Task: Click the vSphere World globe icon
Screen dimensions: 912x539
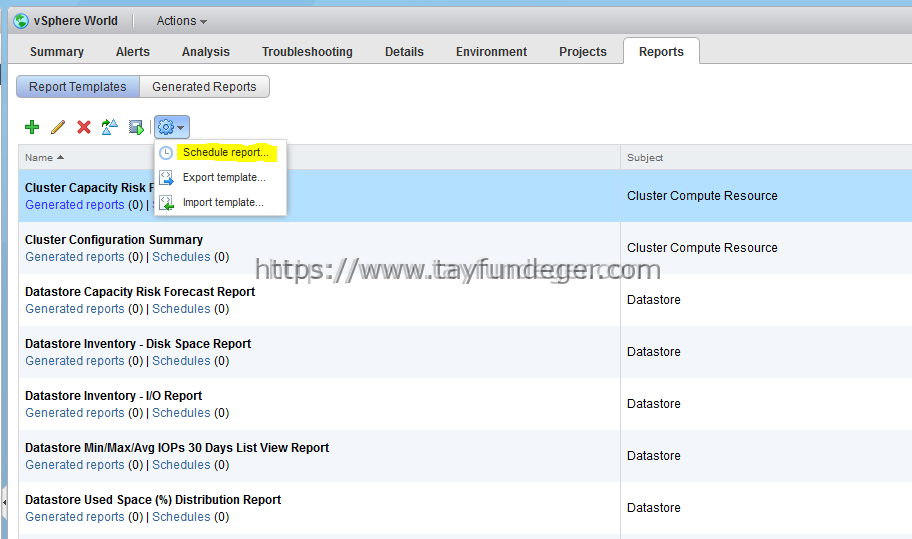Action: point(21,21)
